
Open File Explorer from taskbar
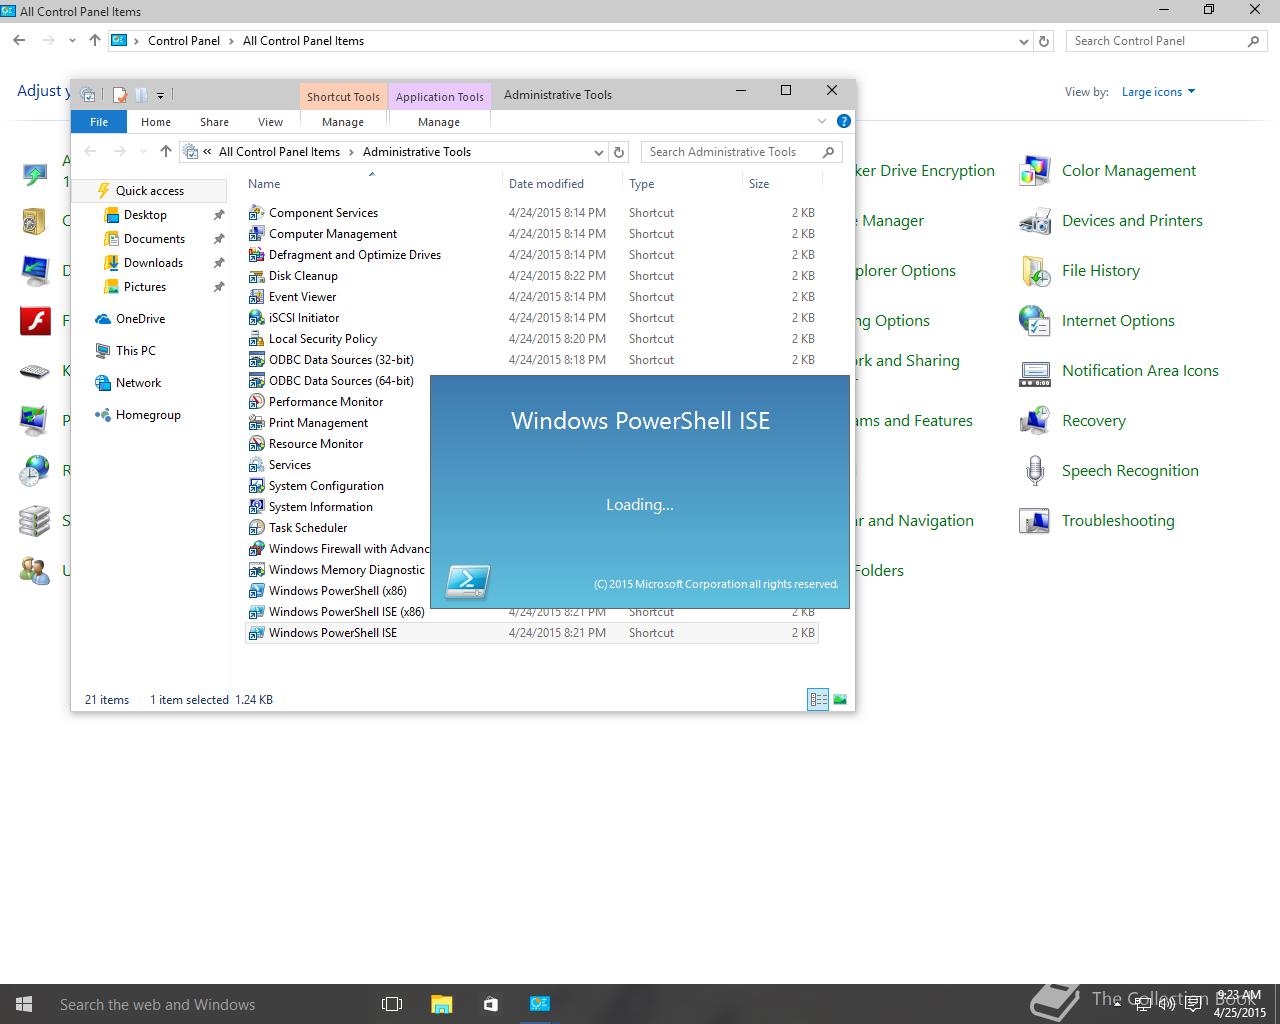click(x=441, y=1004)
